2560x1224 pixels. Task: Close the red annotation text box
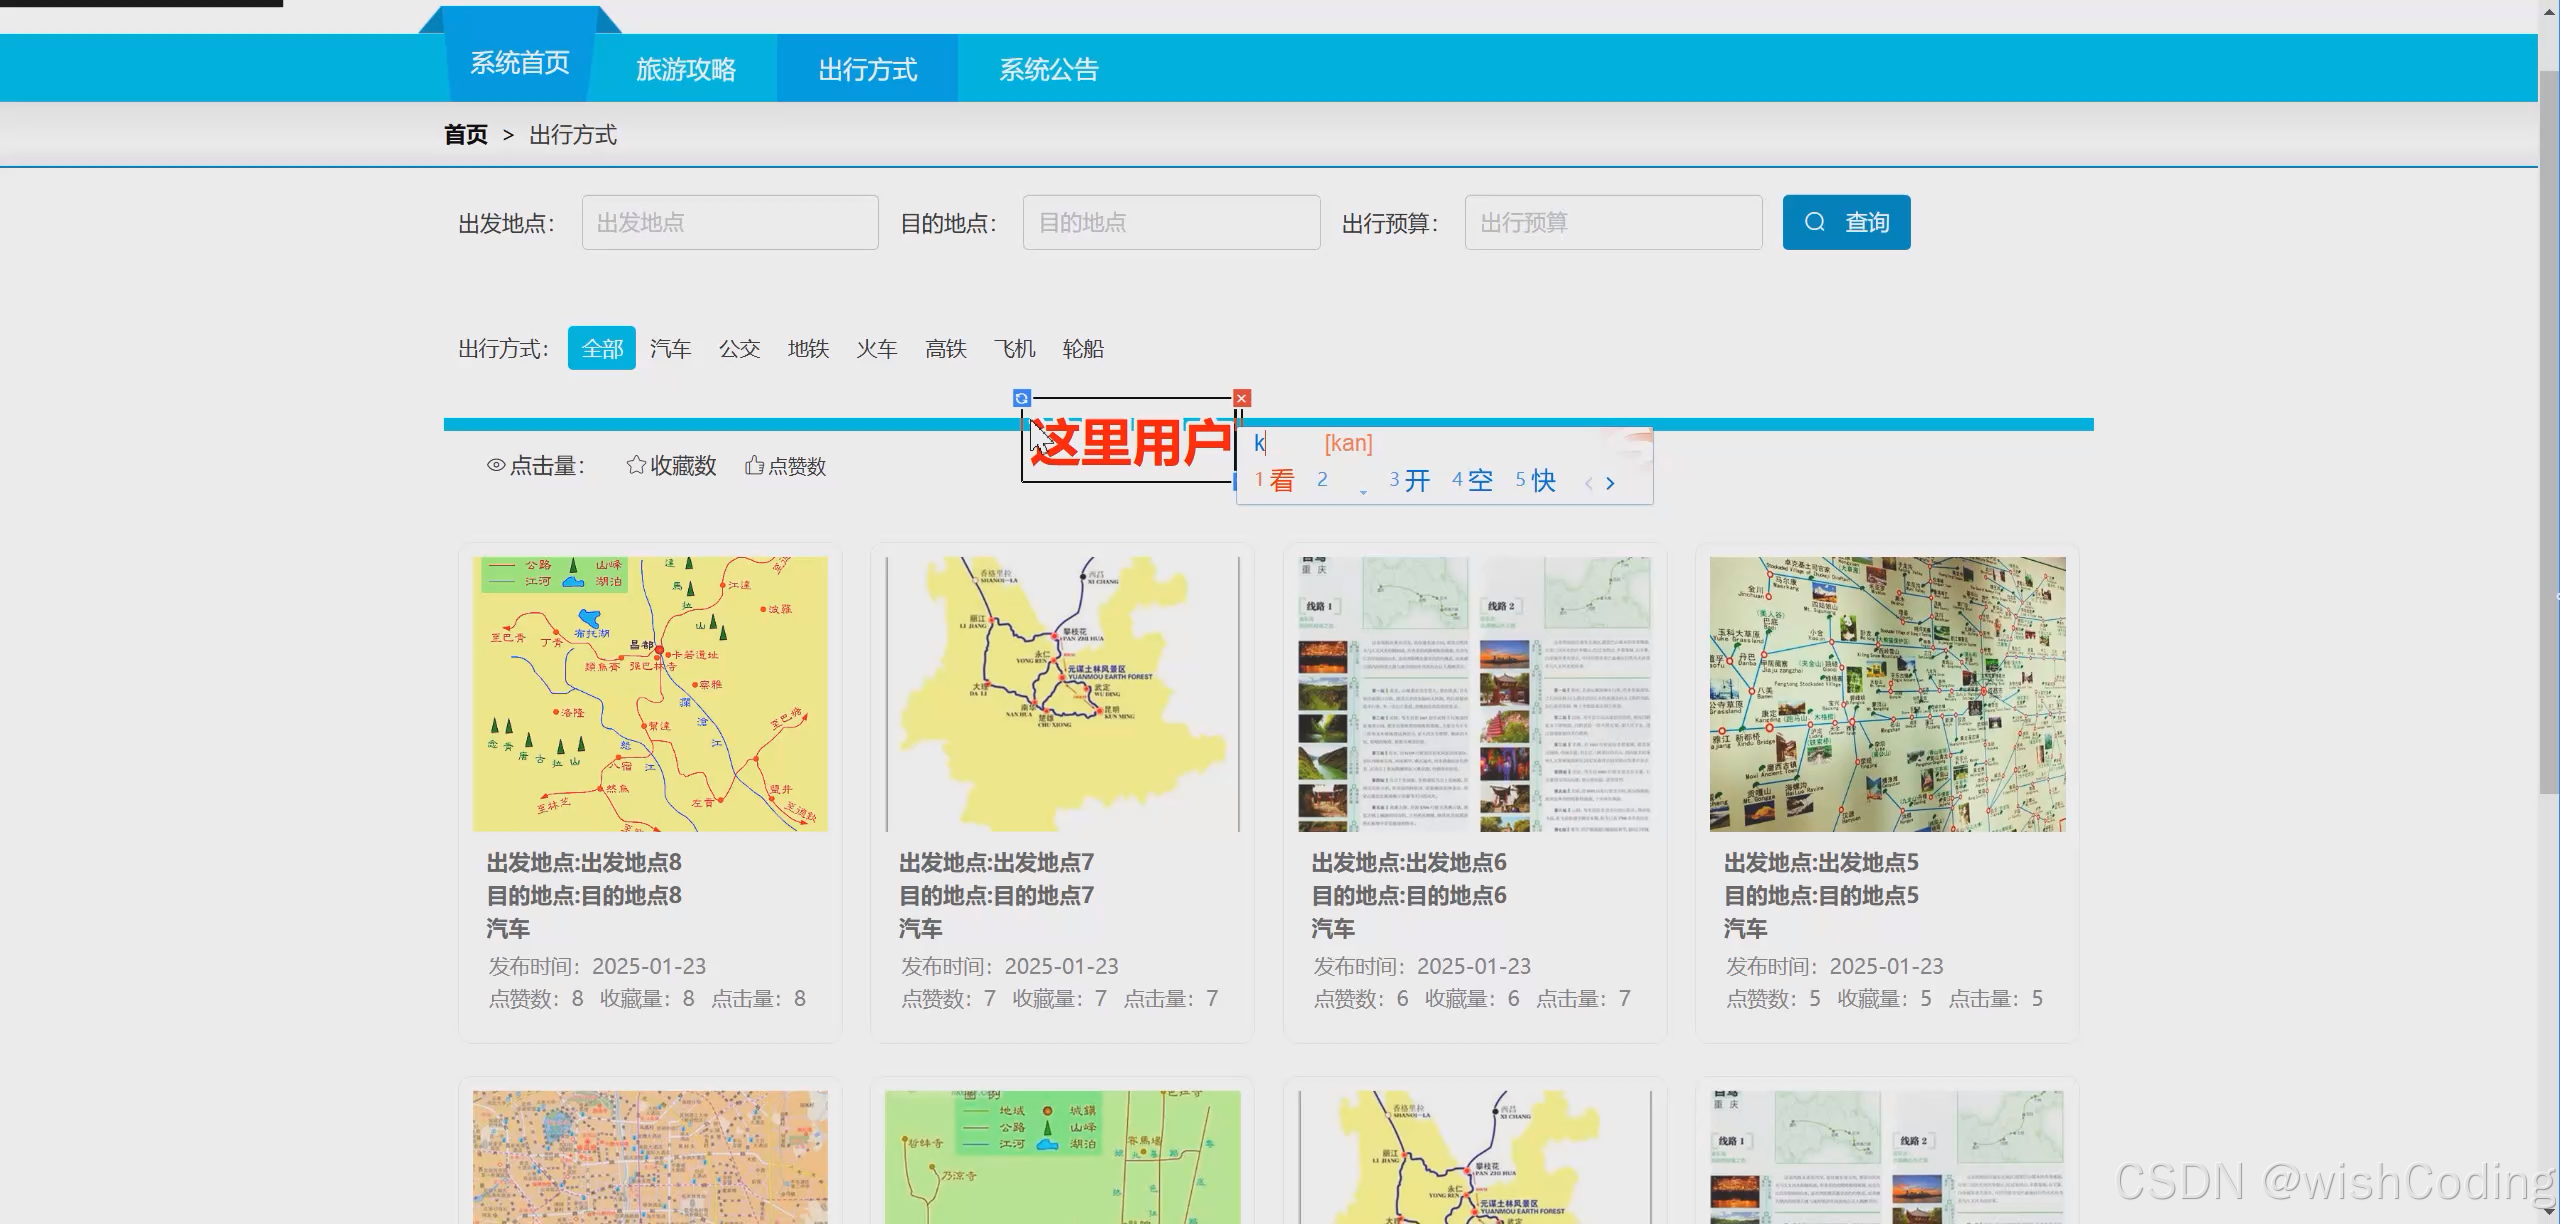tap(1242, 398)
